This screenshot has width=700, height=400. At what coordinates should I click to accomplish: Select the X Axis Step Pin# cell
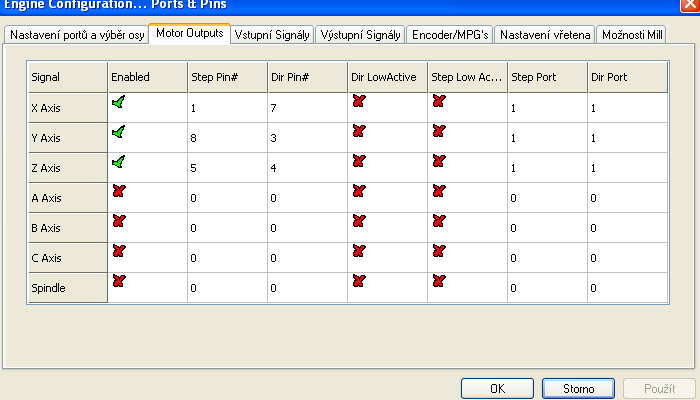tap(226, 108)
